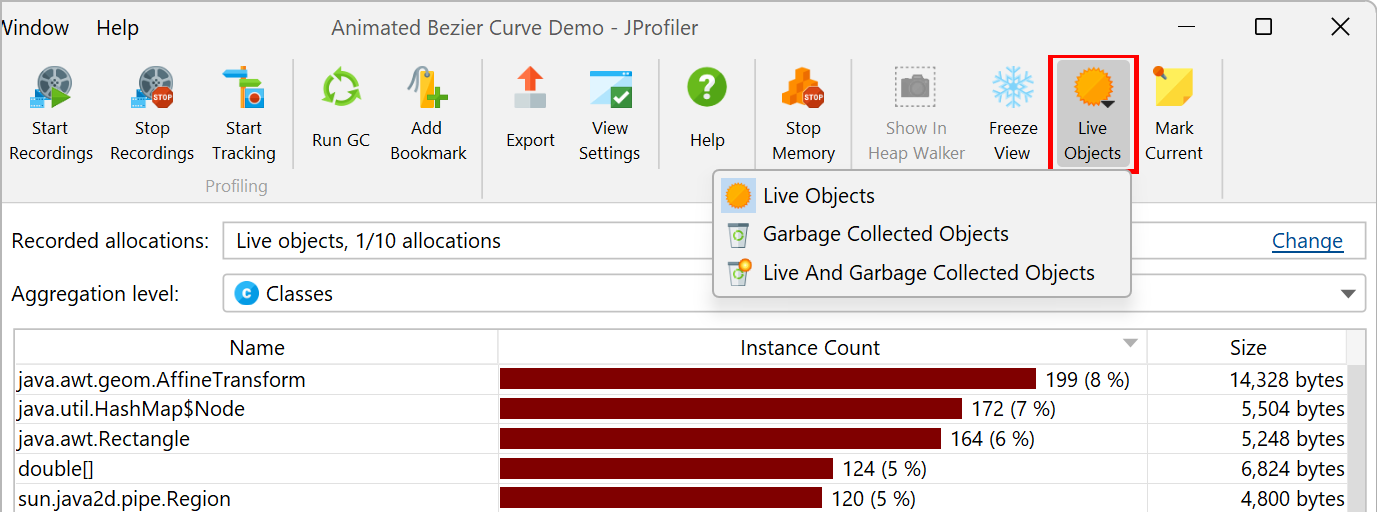Open the Window menu
This screenshot has width=1377, height=512.
point(34,28)
